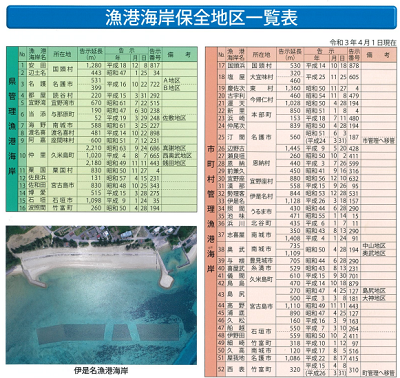
Task: Click the location 大宜味村
Action: tap(261, 77)
